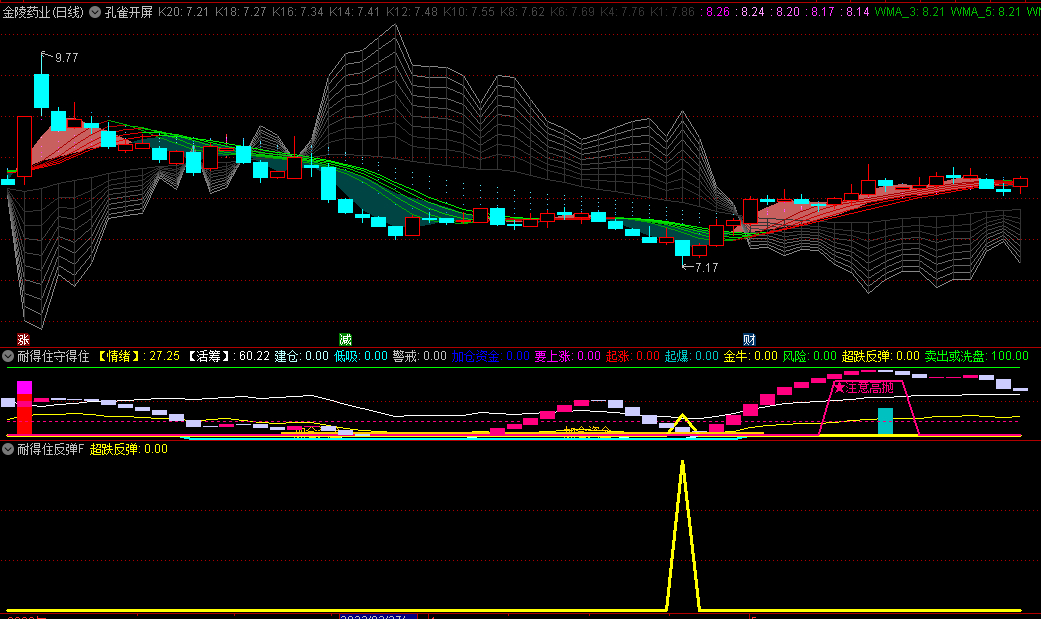Image resolution: width=1041 pixels, height=619 pixels.
Task: Select the 低吸: 0.00 readout
Action: [x=360, y=356]
